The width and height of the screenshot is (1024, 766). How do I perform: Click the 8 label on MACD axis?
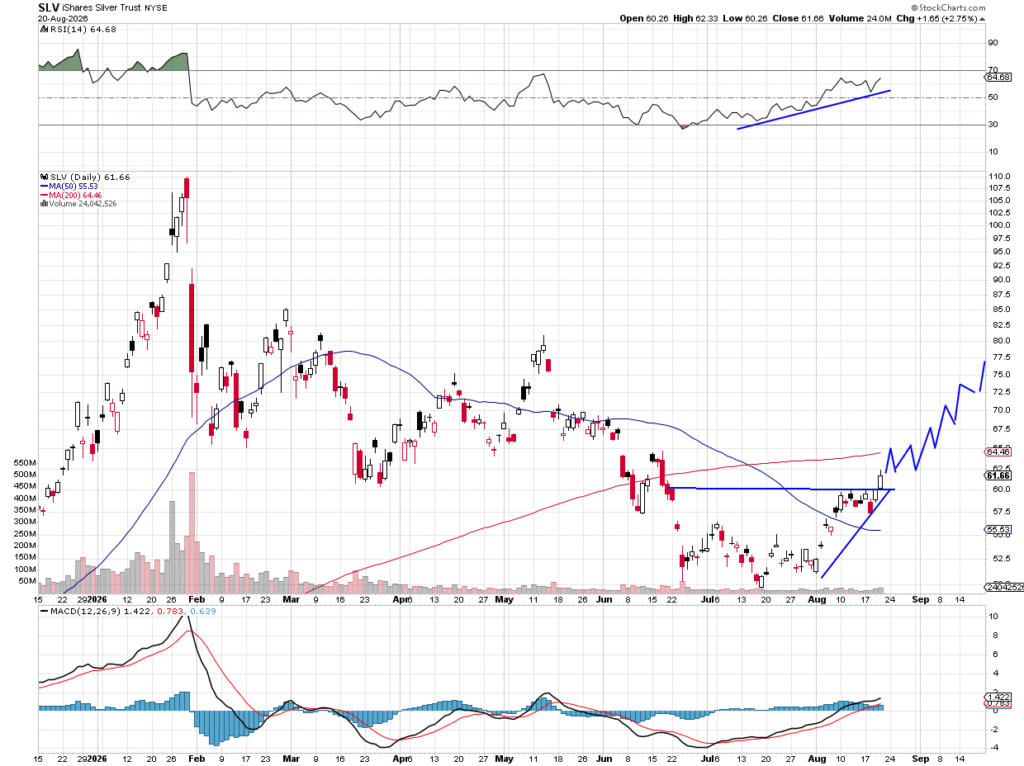pyautogui.click(x=993, y=635)
